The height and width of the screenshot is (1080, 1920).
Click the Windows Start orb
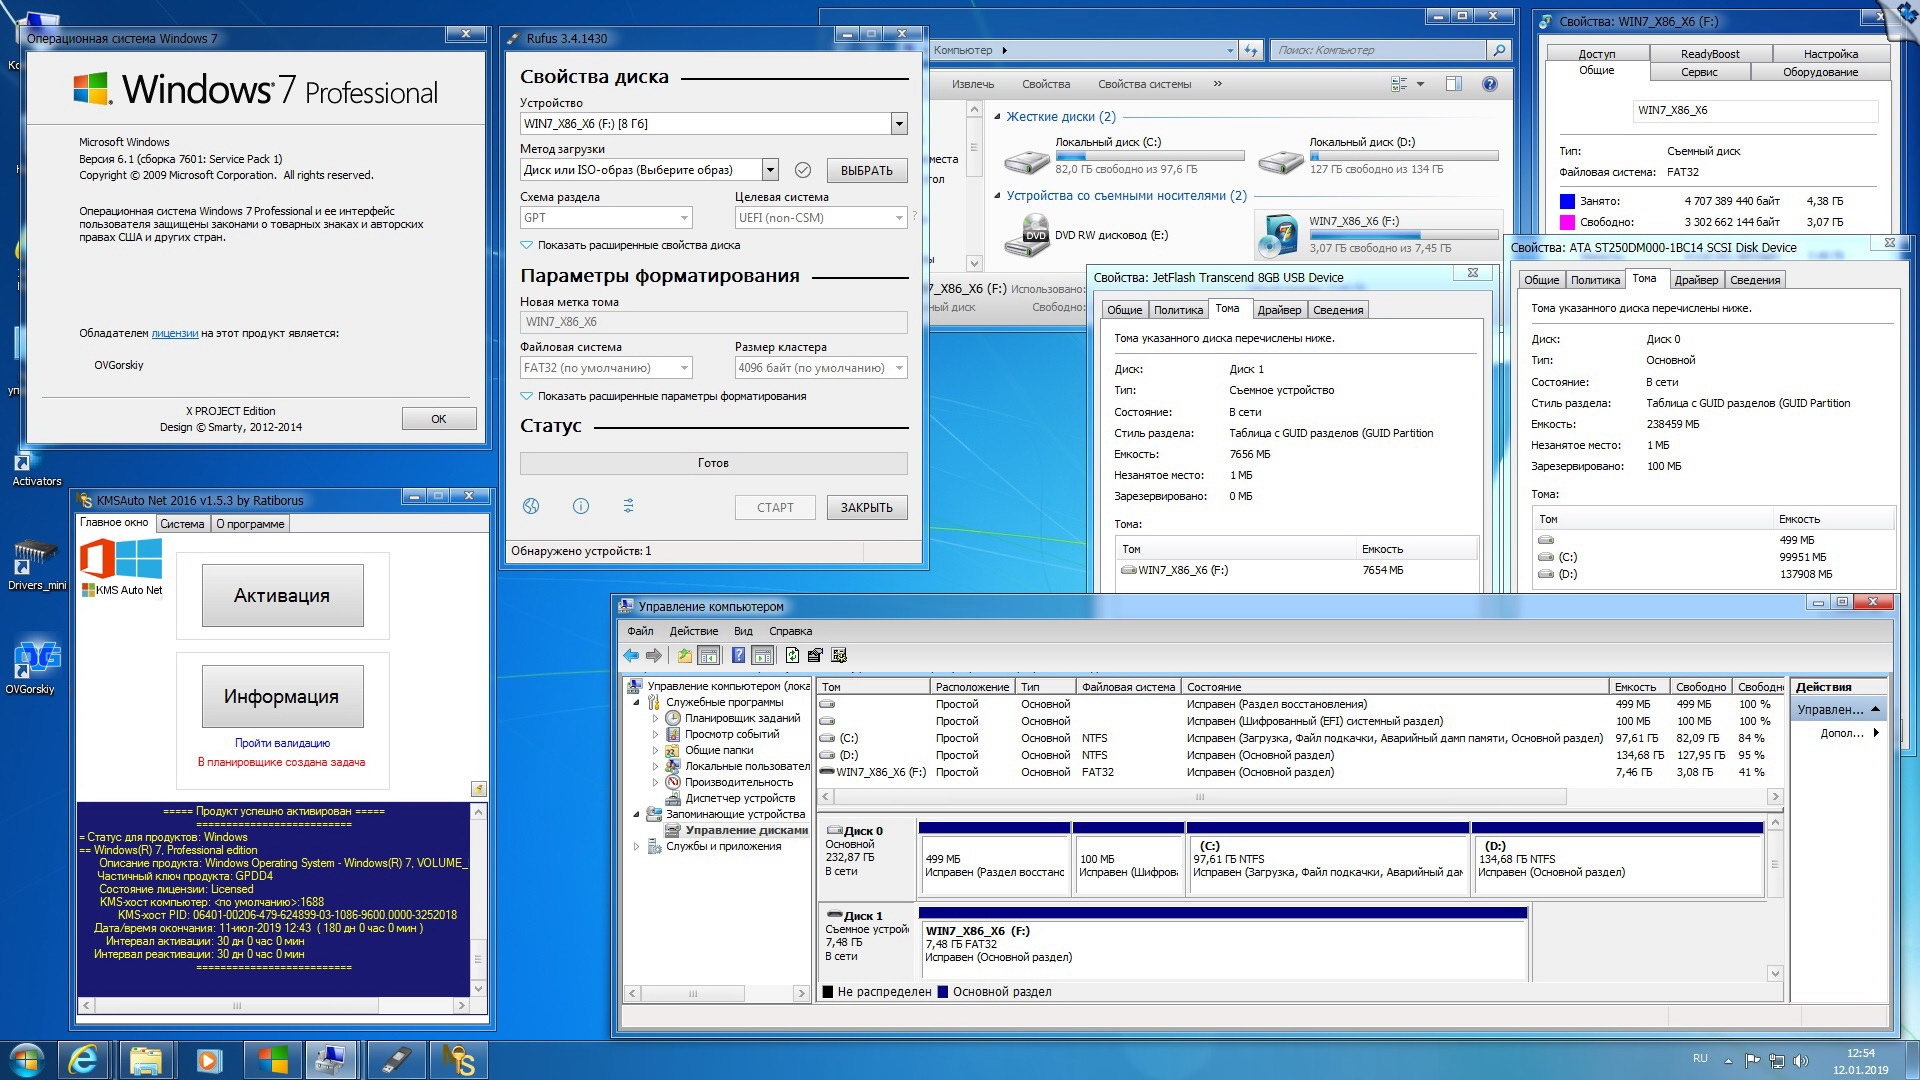26,1060
